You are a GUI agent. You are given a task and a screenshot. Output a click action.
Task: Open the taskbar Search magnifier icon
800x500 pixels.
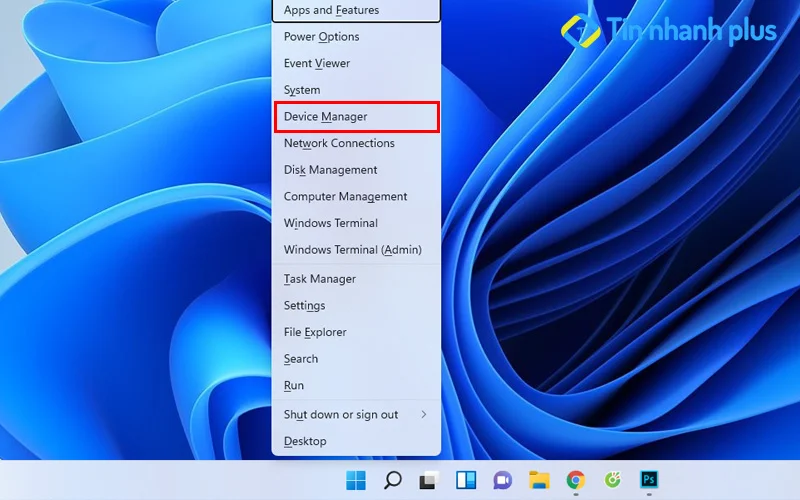[x=393, y=481]
